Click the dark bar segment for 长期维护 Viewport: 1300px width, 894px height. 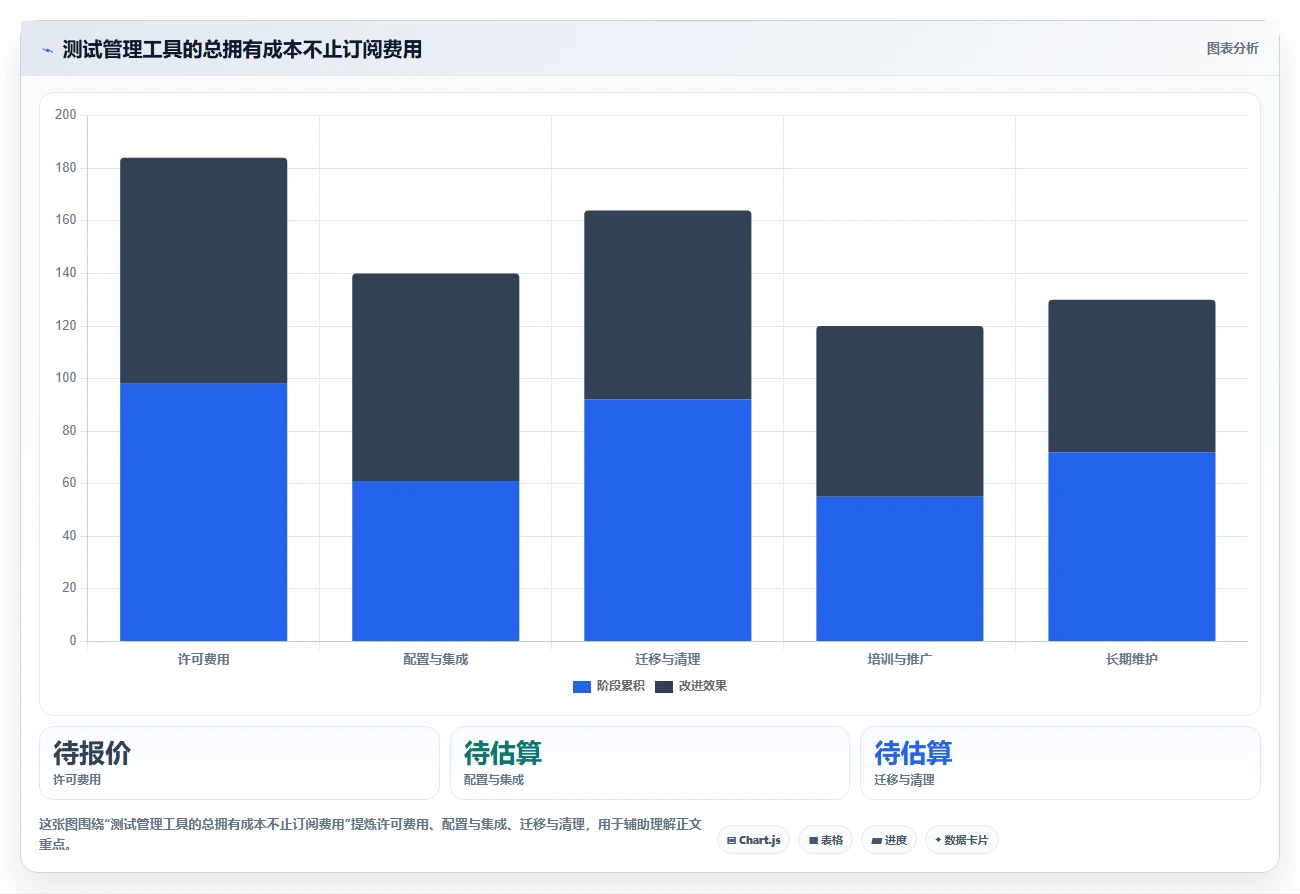click(1131, 376)
